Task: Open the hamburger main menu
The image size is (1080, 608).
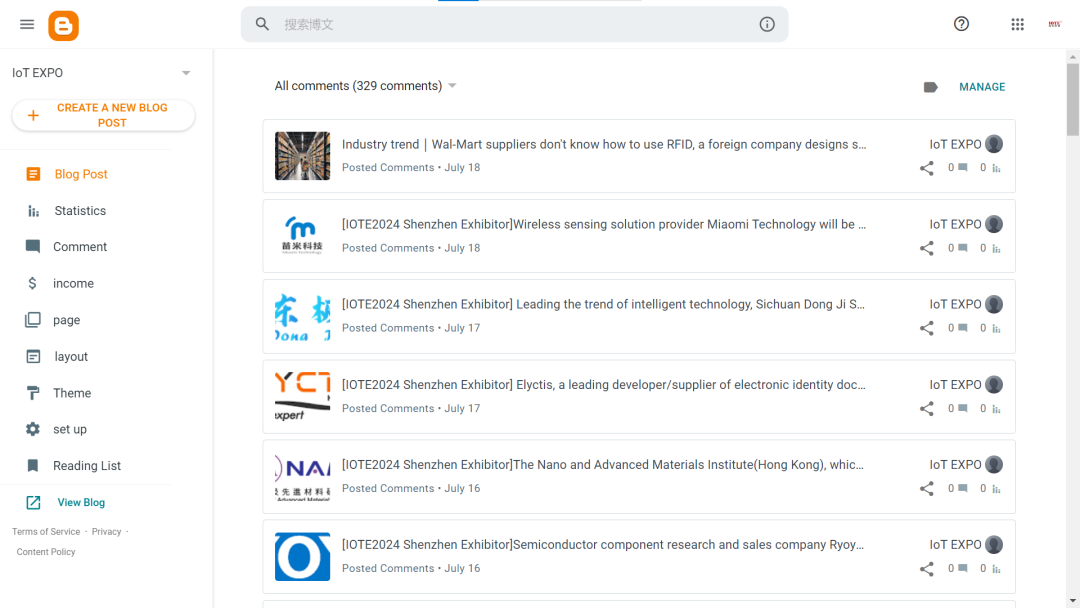Action: tap(27, 24)
